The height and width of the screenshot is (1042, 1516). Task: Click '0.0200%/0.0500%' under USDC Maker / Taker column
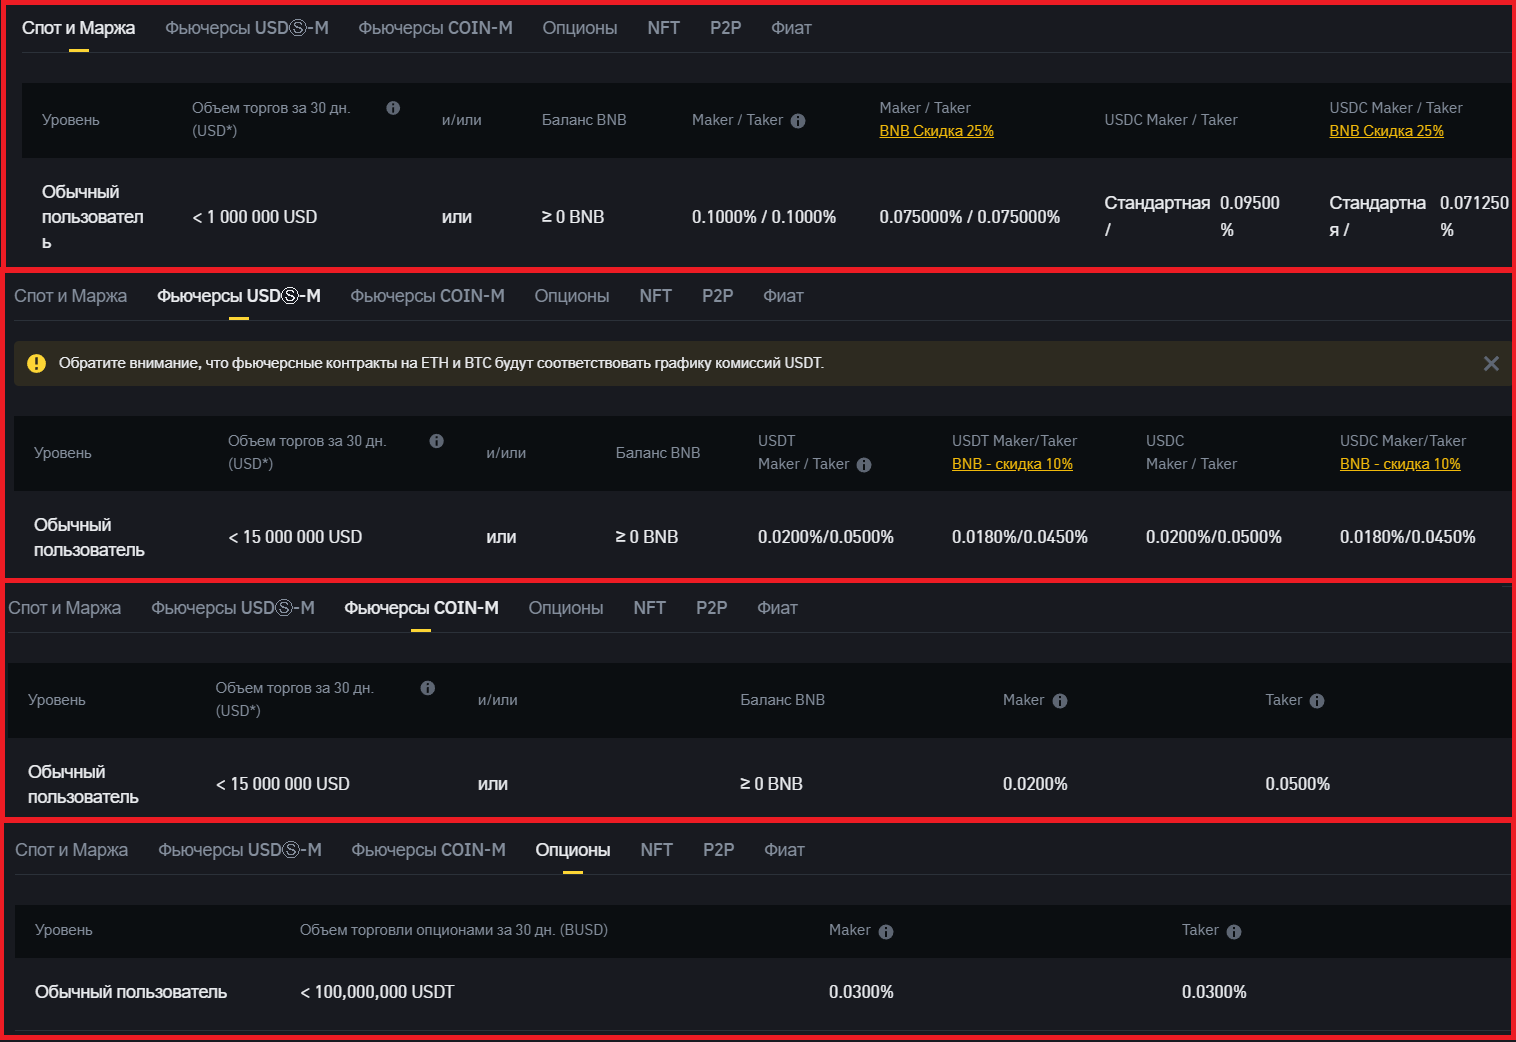coord(1214,537)
